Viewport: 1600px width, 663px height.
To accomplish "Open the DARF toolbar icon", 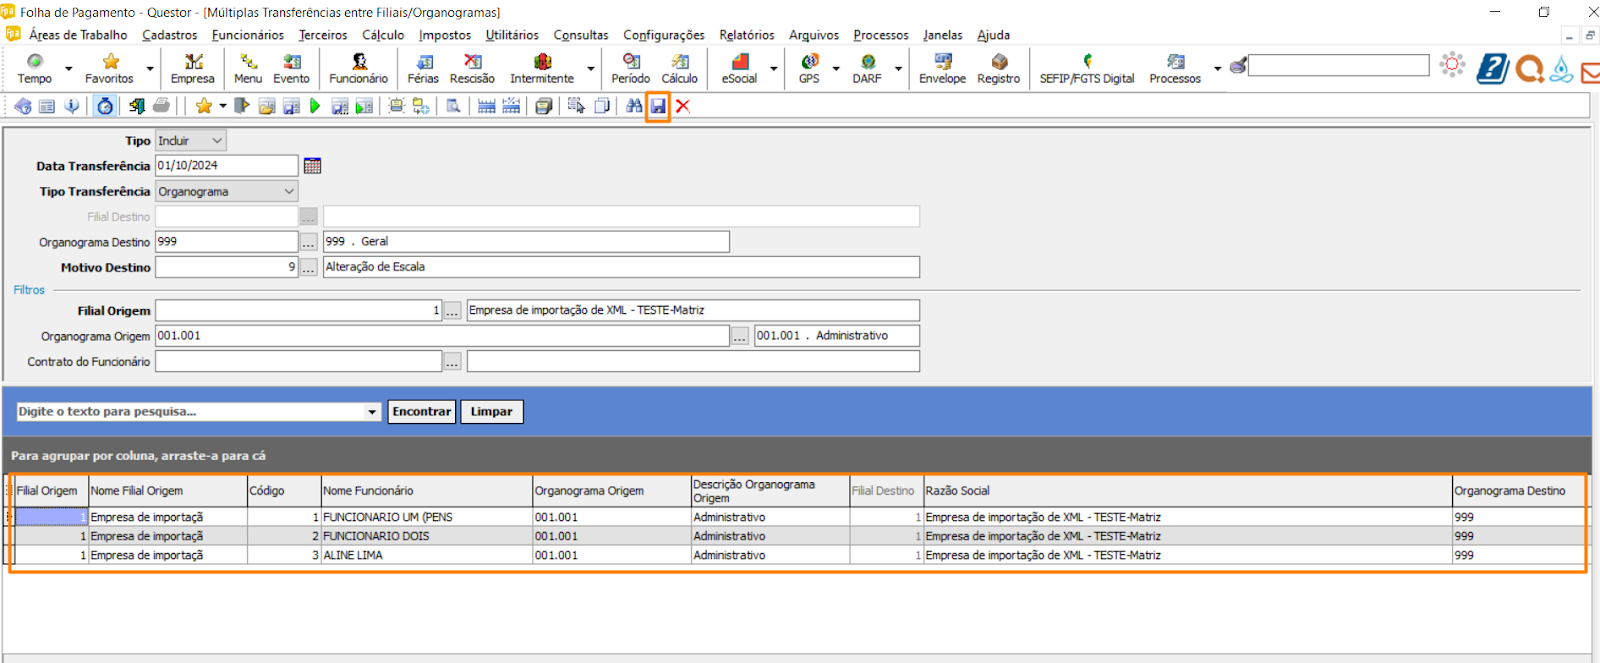I will [867, 68].
